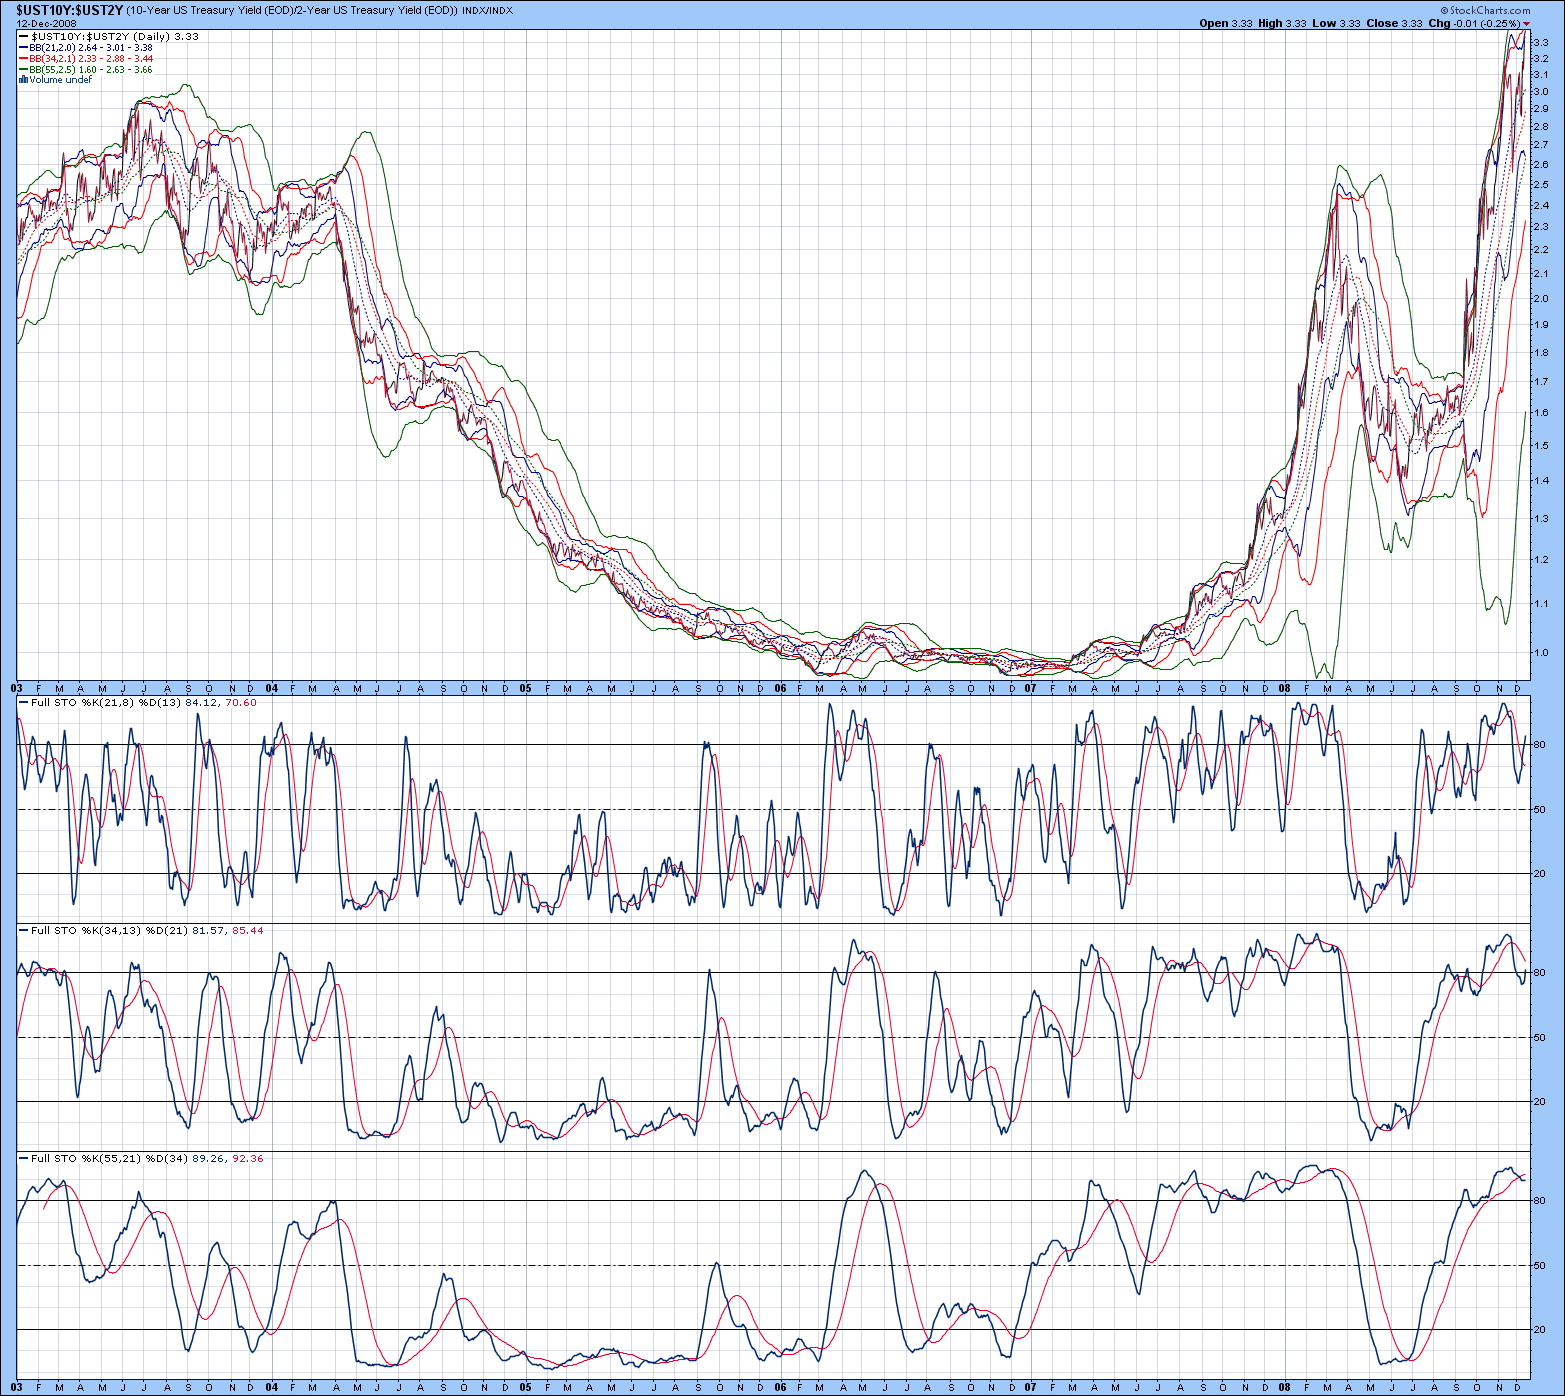This screenshot has height=1396, width=1565.
Task: Click the black line marker for $UST10Y:$UST2Y legend
Action: [24, 37]
